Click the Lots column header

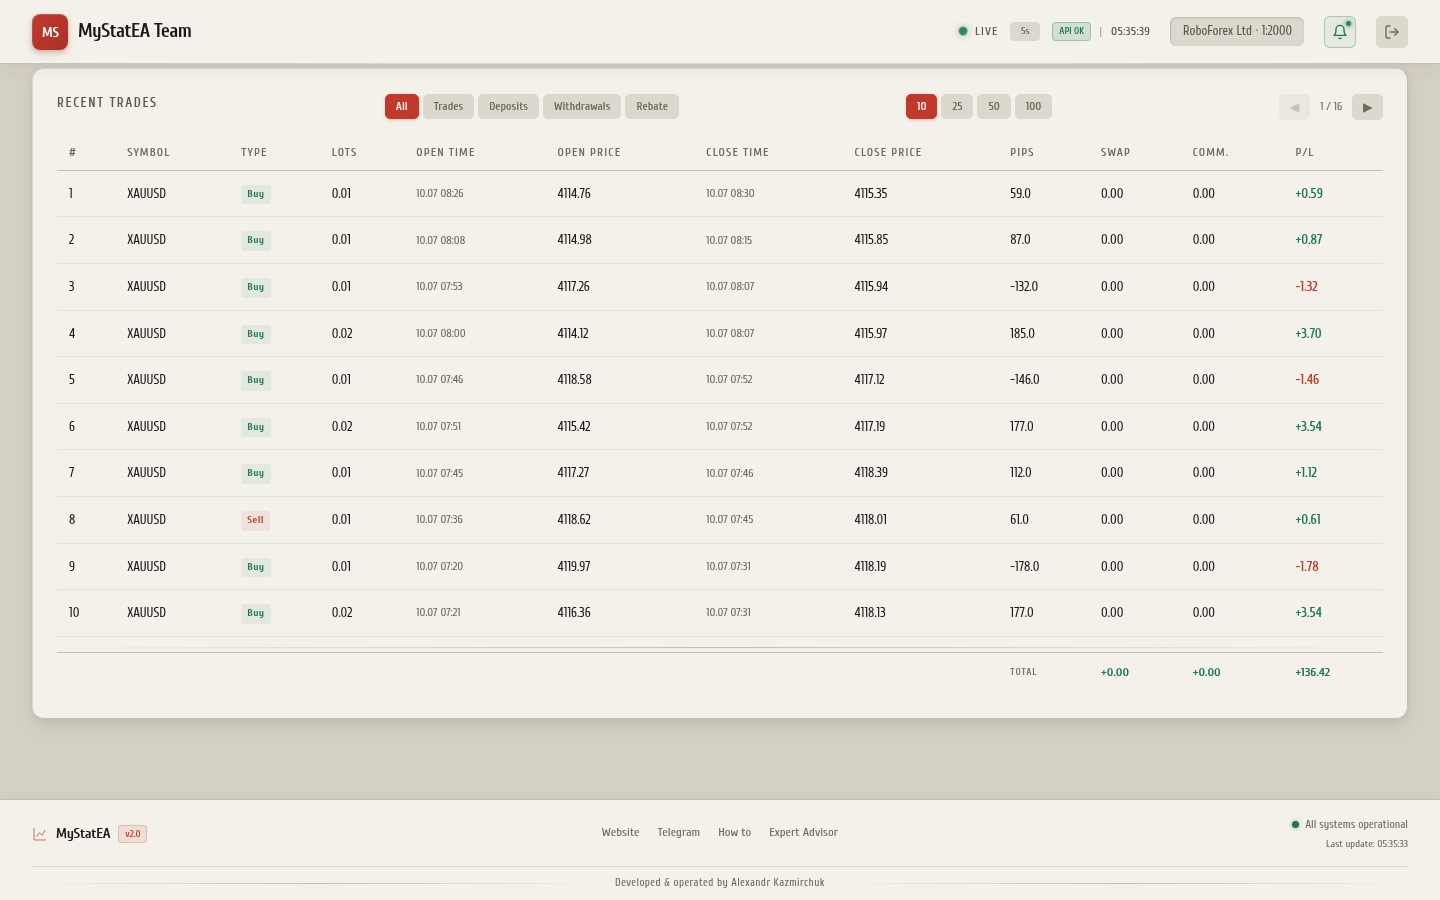[x=344, y=153]
